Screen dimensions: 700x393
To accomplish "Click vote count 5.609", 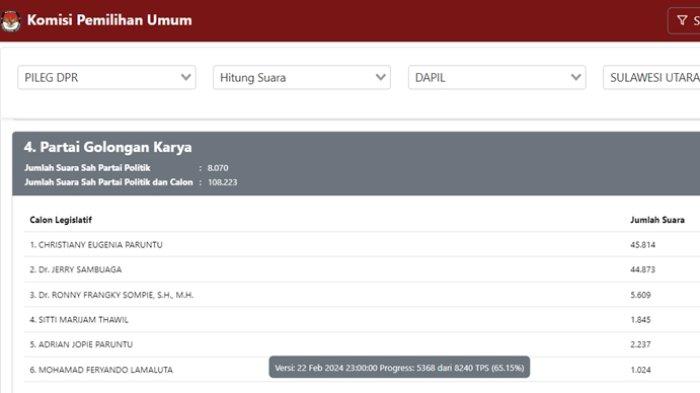I will click(x=641, y=295).
